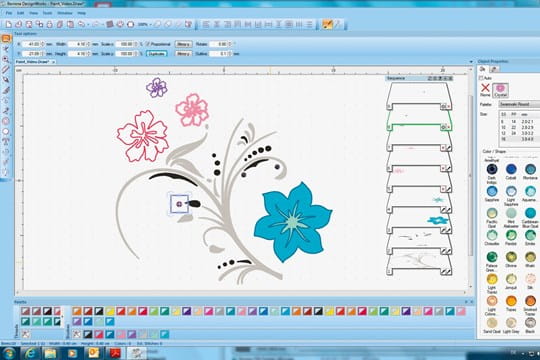Pick the Cobalt crystal color swatch
Viewport: 540px width, 360px height.
(511, 171)
